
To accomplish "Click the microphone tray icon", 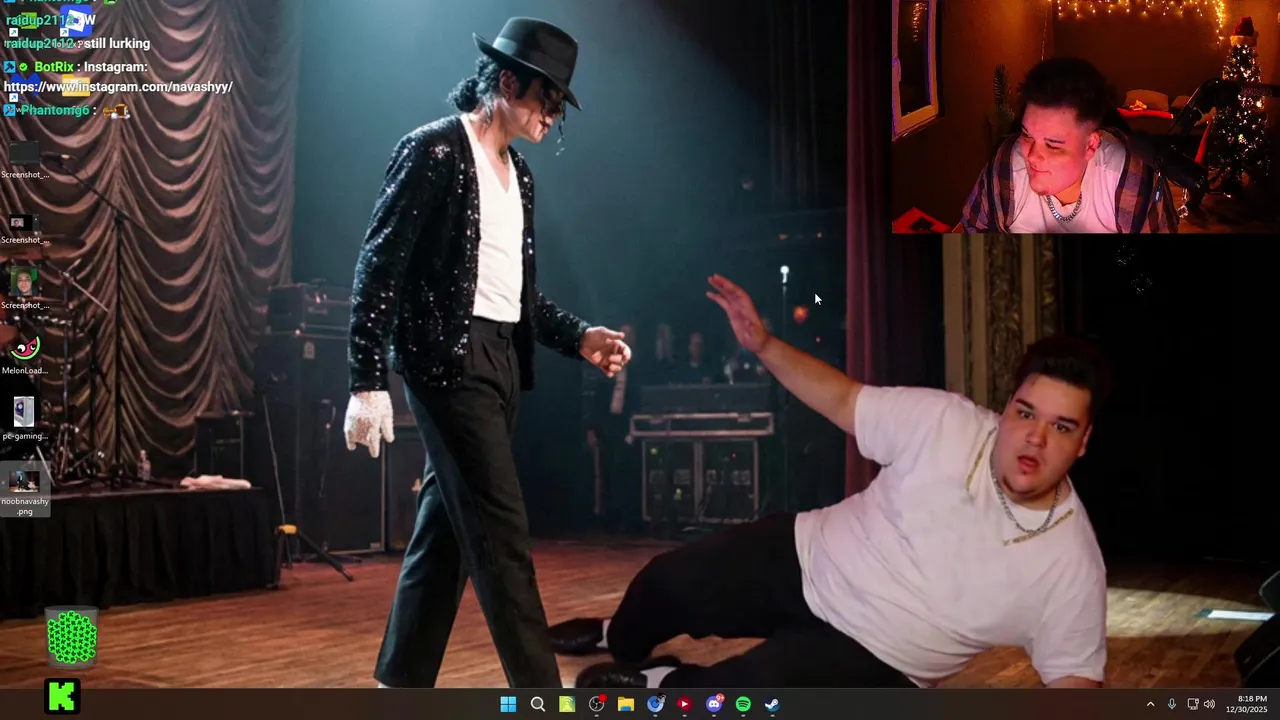I will click(1171, 704).
